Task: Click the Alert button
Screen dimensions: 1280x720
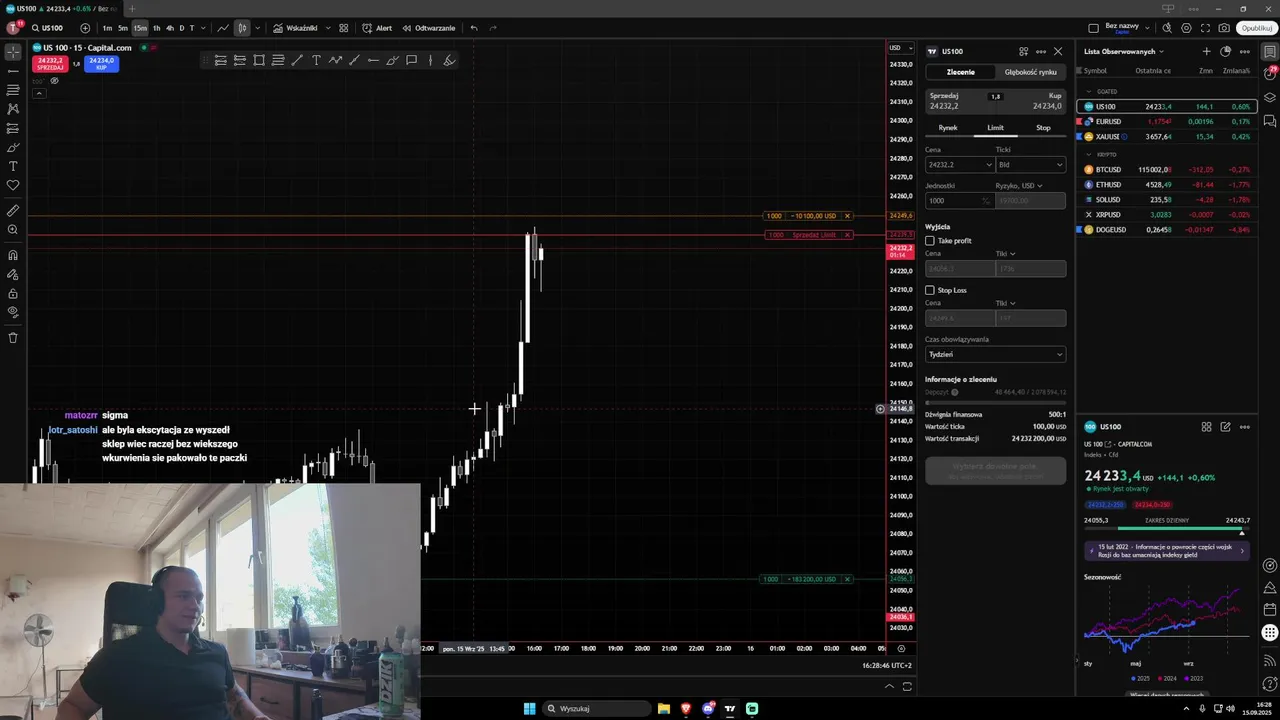Action: click(378, 28)
